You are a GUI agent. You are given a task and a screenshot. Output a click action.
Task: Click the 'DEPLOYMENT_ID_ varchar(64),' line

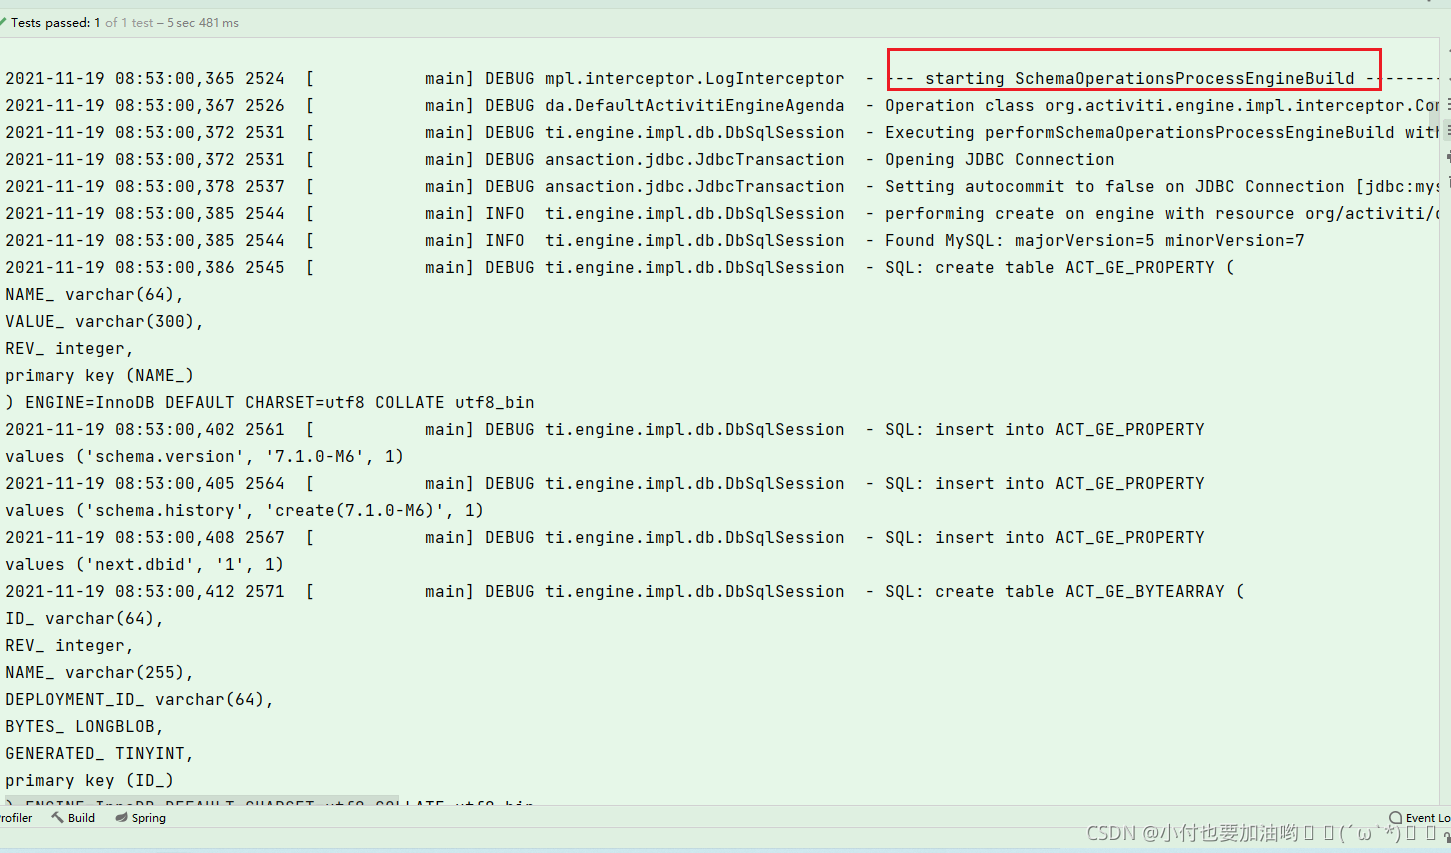tap(139, 699)
